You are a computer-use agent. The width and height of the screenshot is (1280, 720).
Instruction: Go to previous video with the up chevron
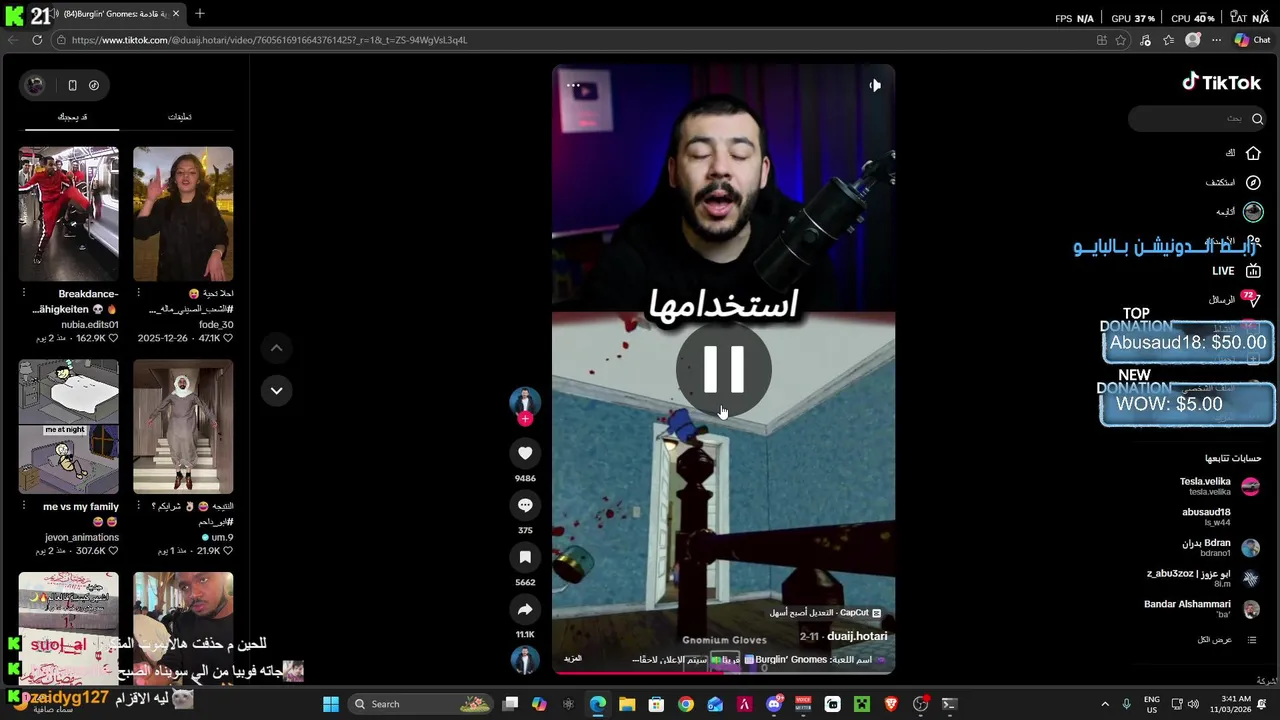coord(276,348)
